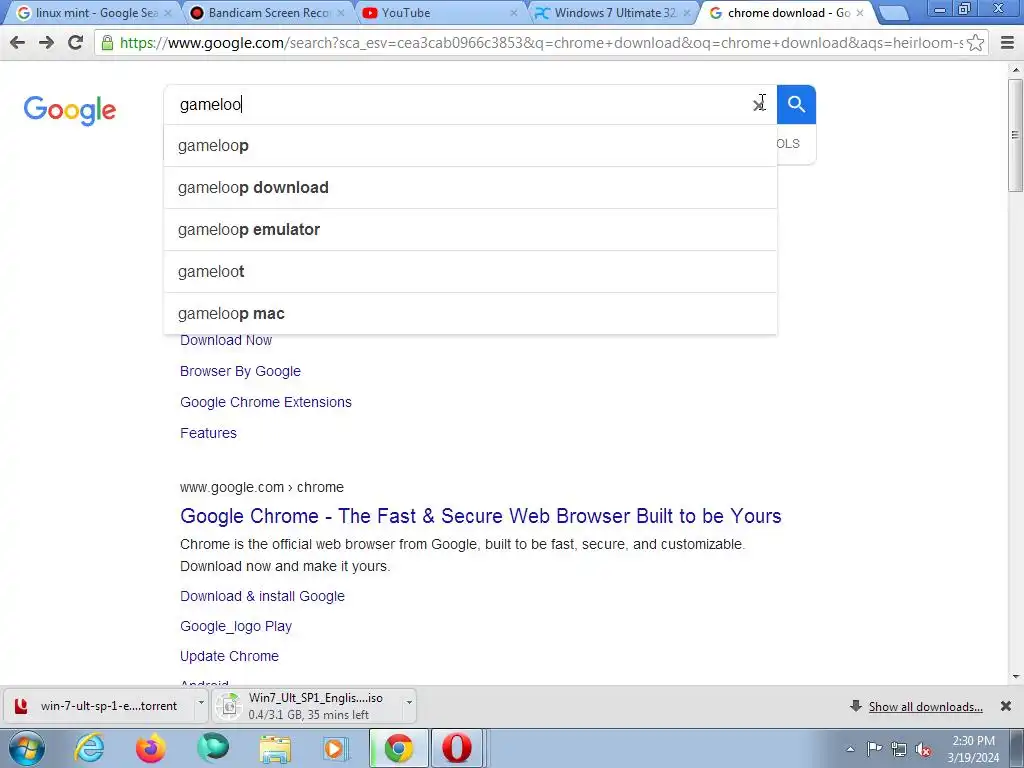Open the Google_logo Play link
The image size is (1024, 768).
[236, 626]
